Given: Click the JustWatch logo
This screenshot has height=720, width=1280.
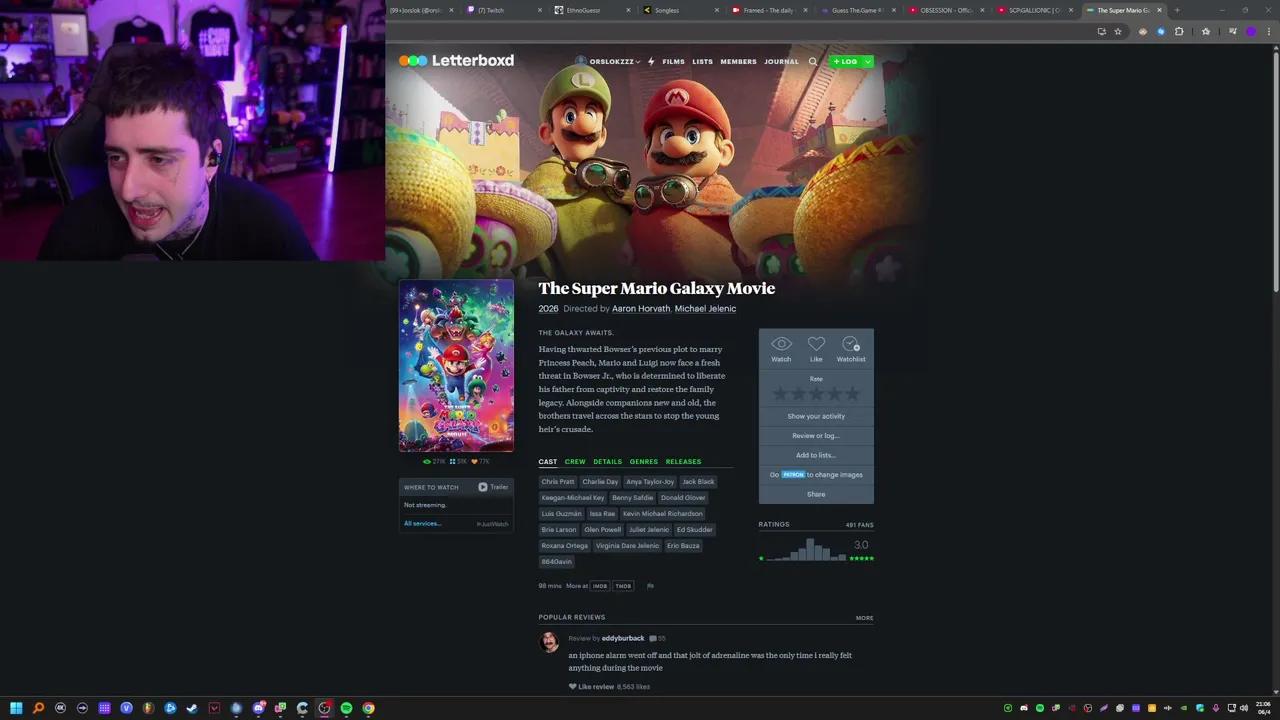Looking at the screenshot, I should click(493, 524).
